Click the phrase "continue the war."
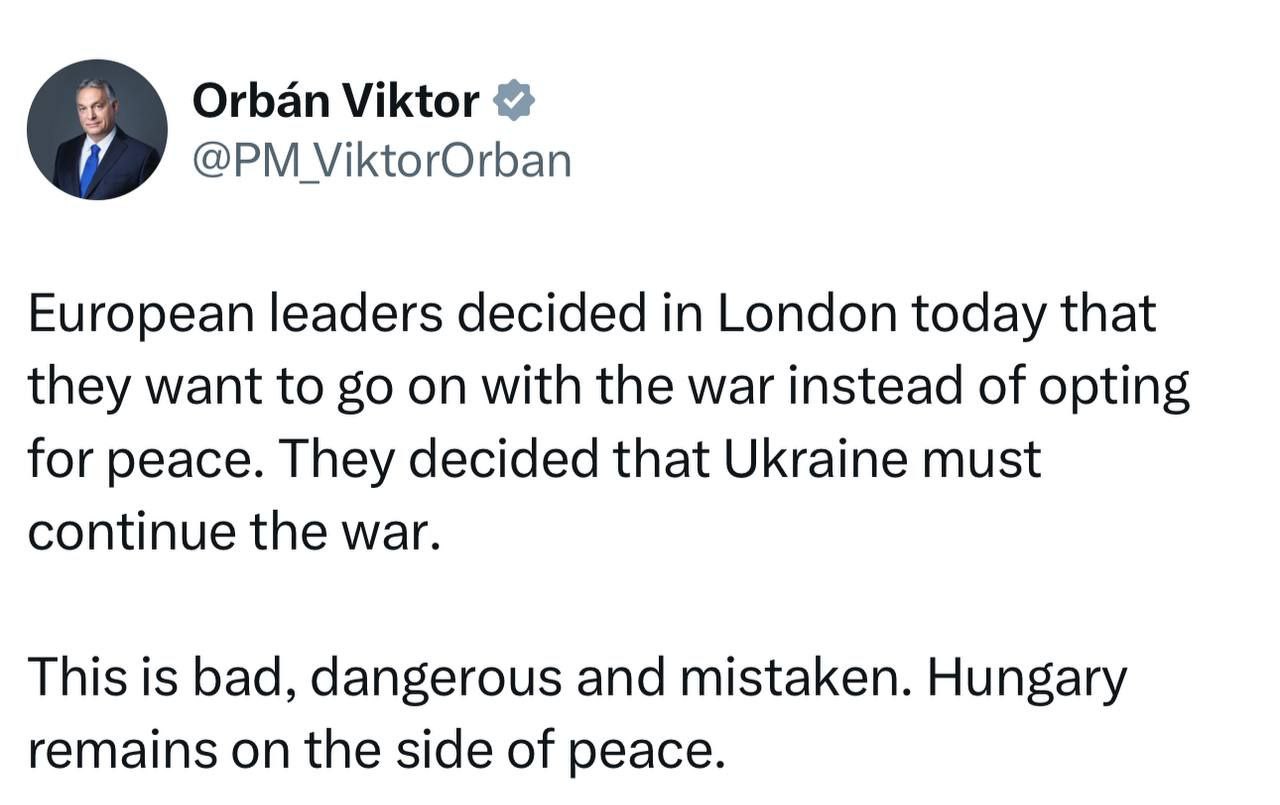The width and height of the screenshot is (1280, 805). coord(234,532)
